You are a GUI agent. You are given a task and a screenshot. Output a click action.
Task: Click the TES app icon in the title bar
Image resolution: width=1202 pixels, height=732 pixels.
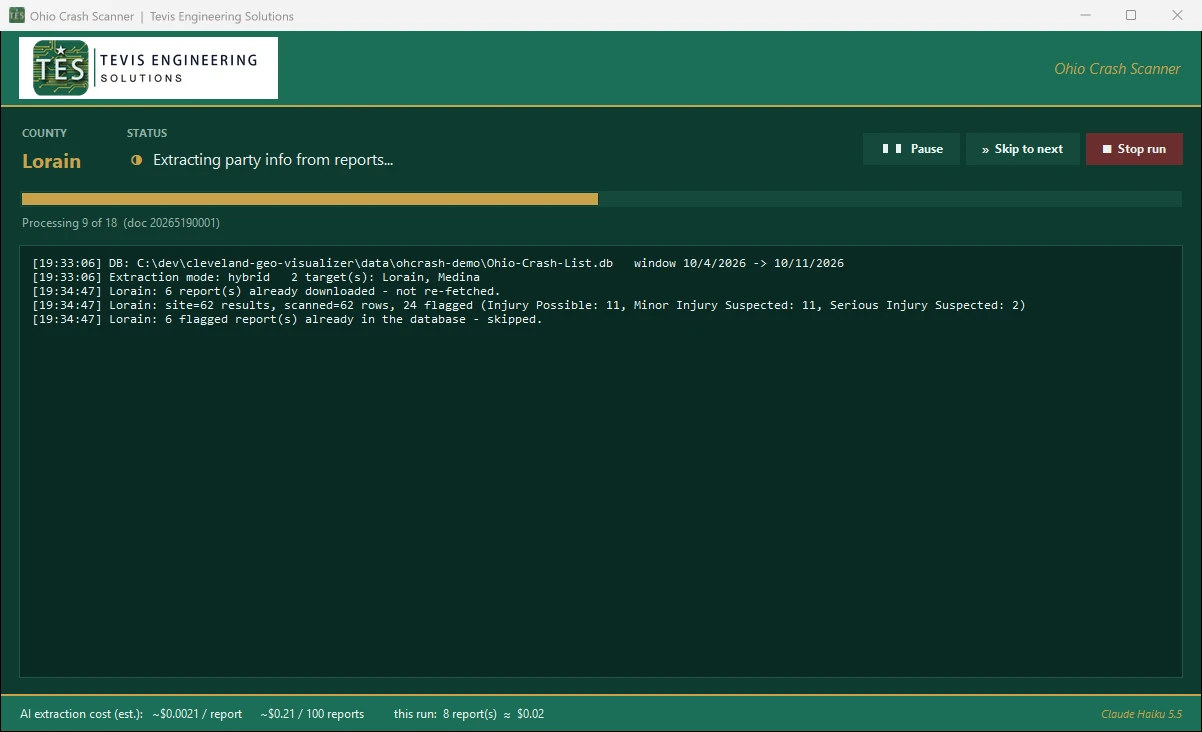[x=16, y=16]
